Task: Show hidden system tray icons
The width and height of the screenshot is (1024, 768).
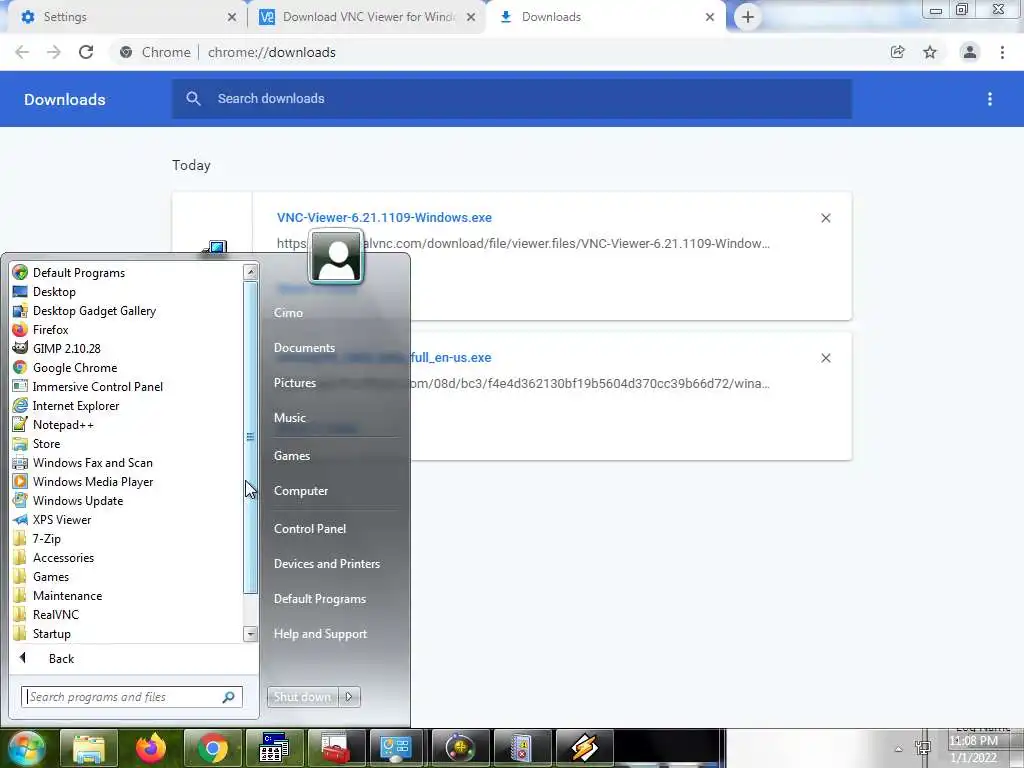Action: click(x=898, y=749)
